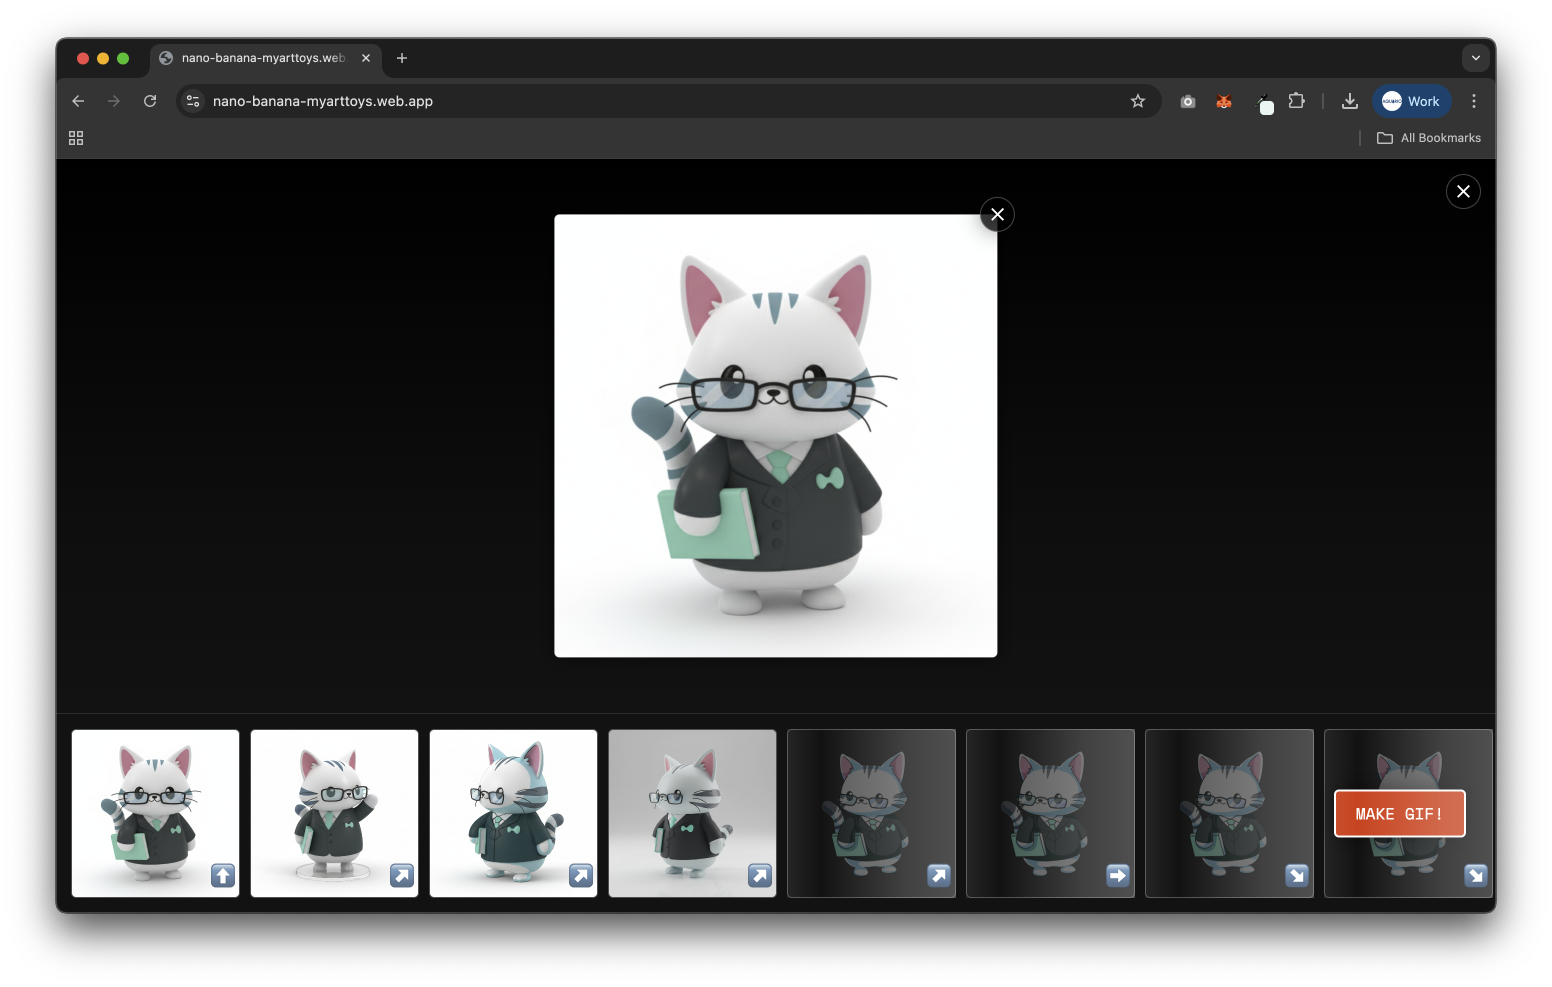Select the dimmed thumbnail with right arrow
Screen dimensions: 1552x987
(1050, 813)
